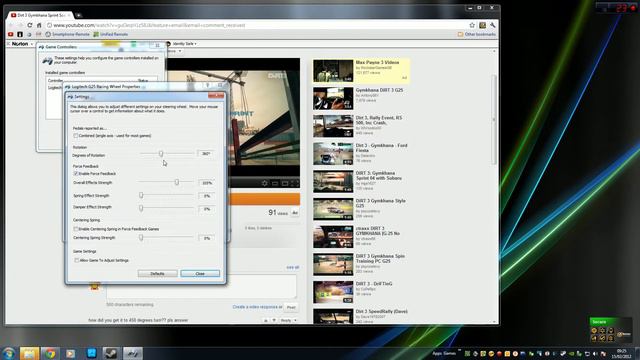Toggle Combined pedals single axis checkbox
The image size is (640, 360).
(x=76, y=136)
